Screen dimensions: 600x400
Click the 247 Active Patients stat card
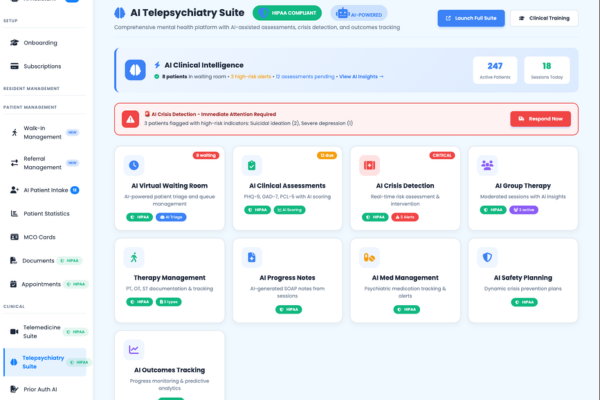coord(493,70)
